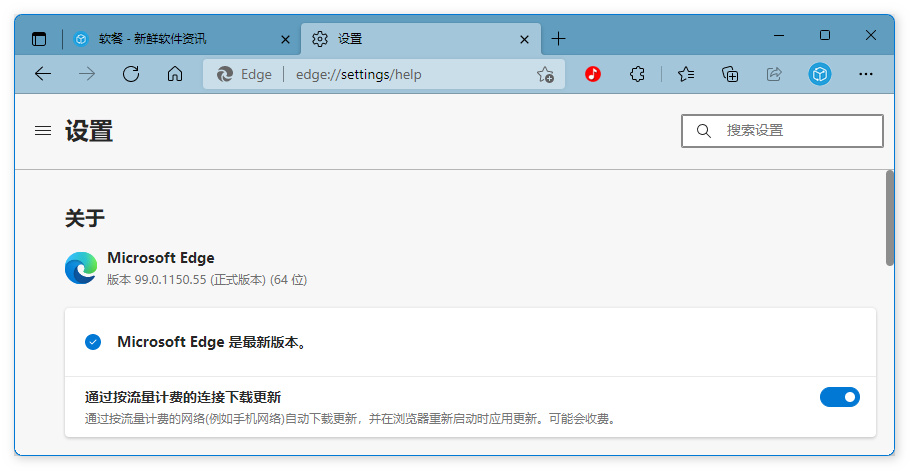Click the red music extension icon
The image size is (910, 471).
point(593,74)
